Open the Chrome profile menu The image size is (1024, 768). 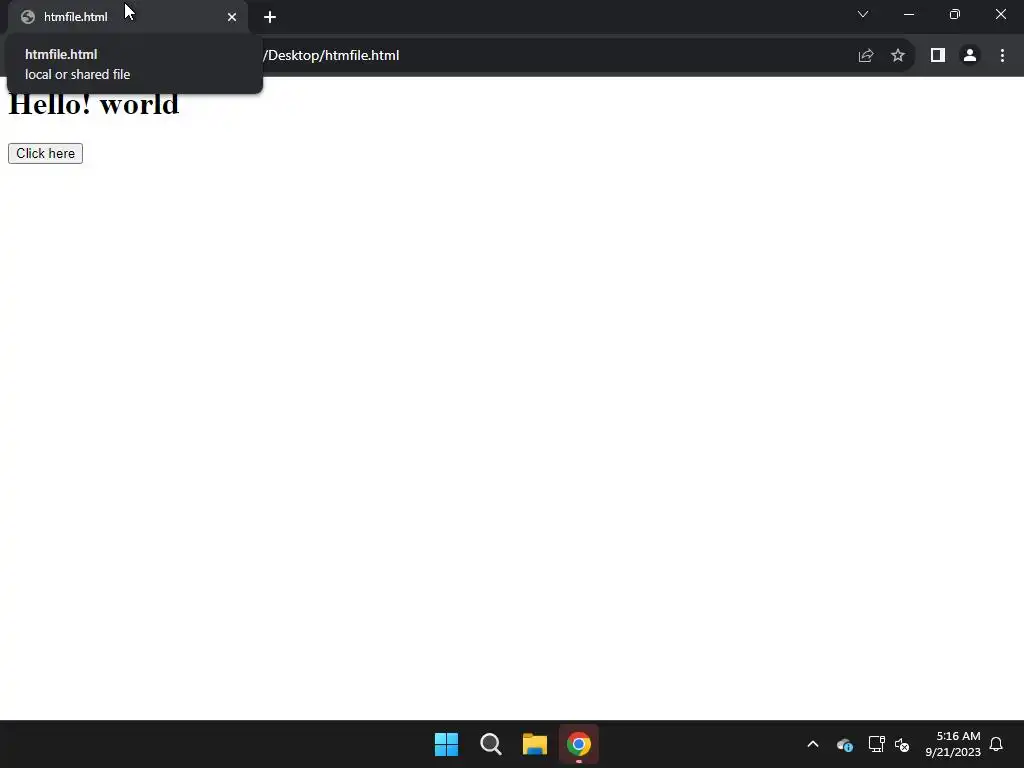pos(970,56)
